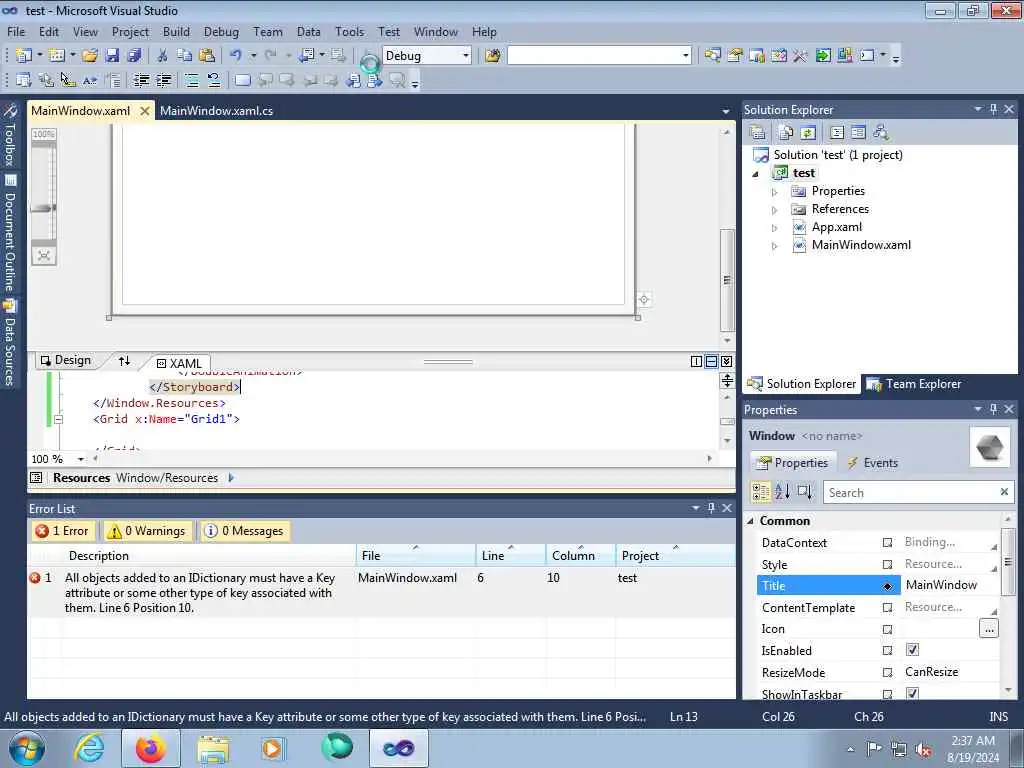Viewport: 1024px width, 768px height.
Task: Click Uncomment Selected Lines icon
Action: [x=214, y=80]
